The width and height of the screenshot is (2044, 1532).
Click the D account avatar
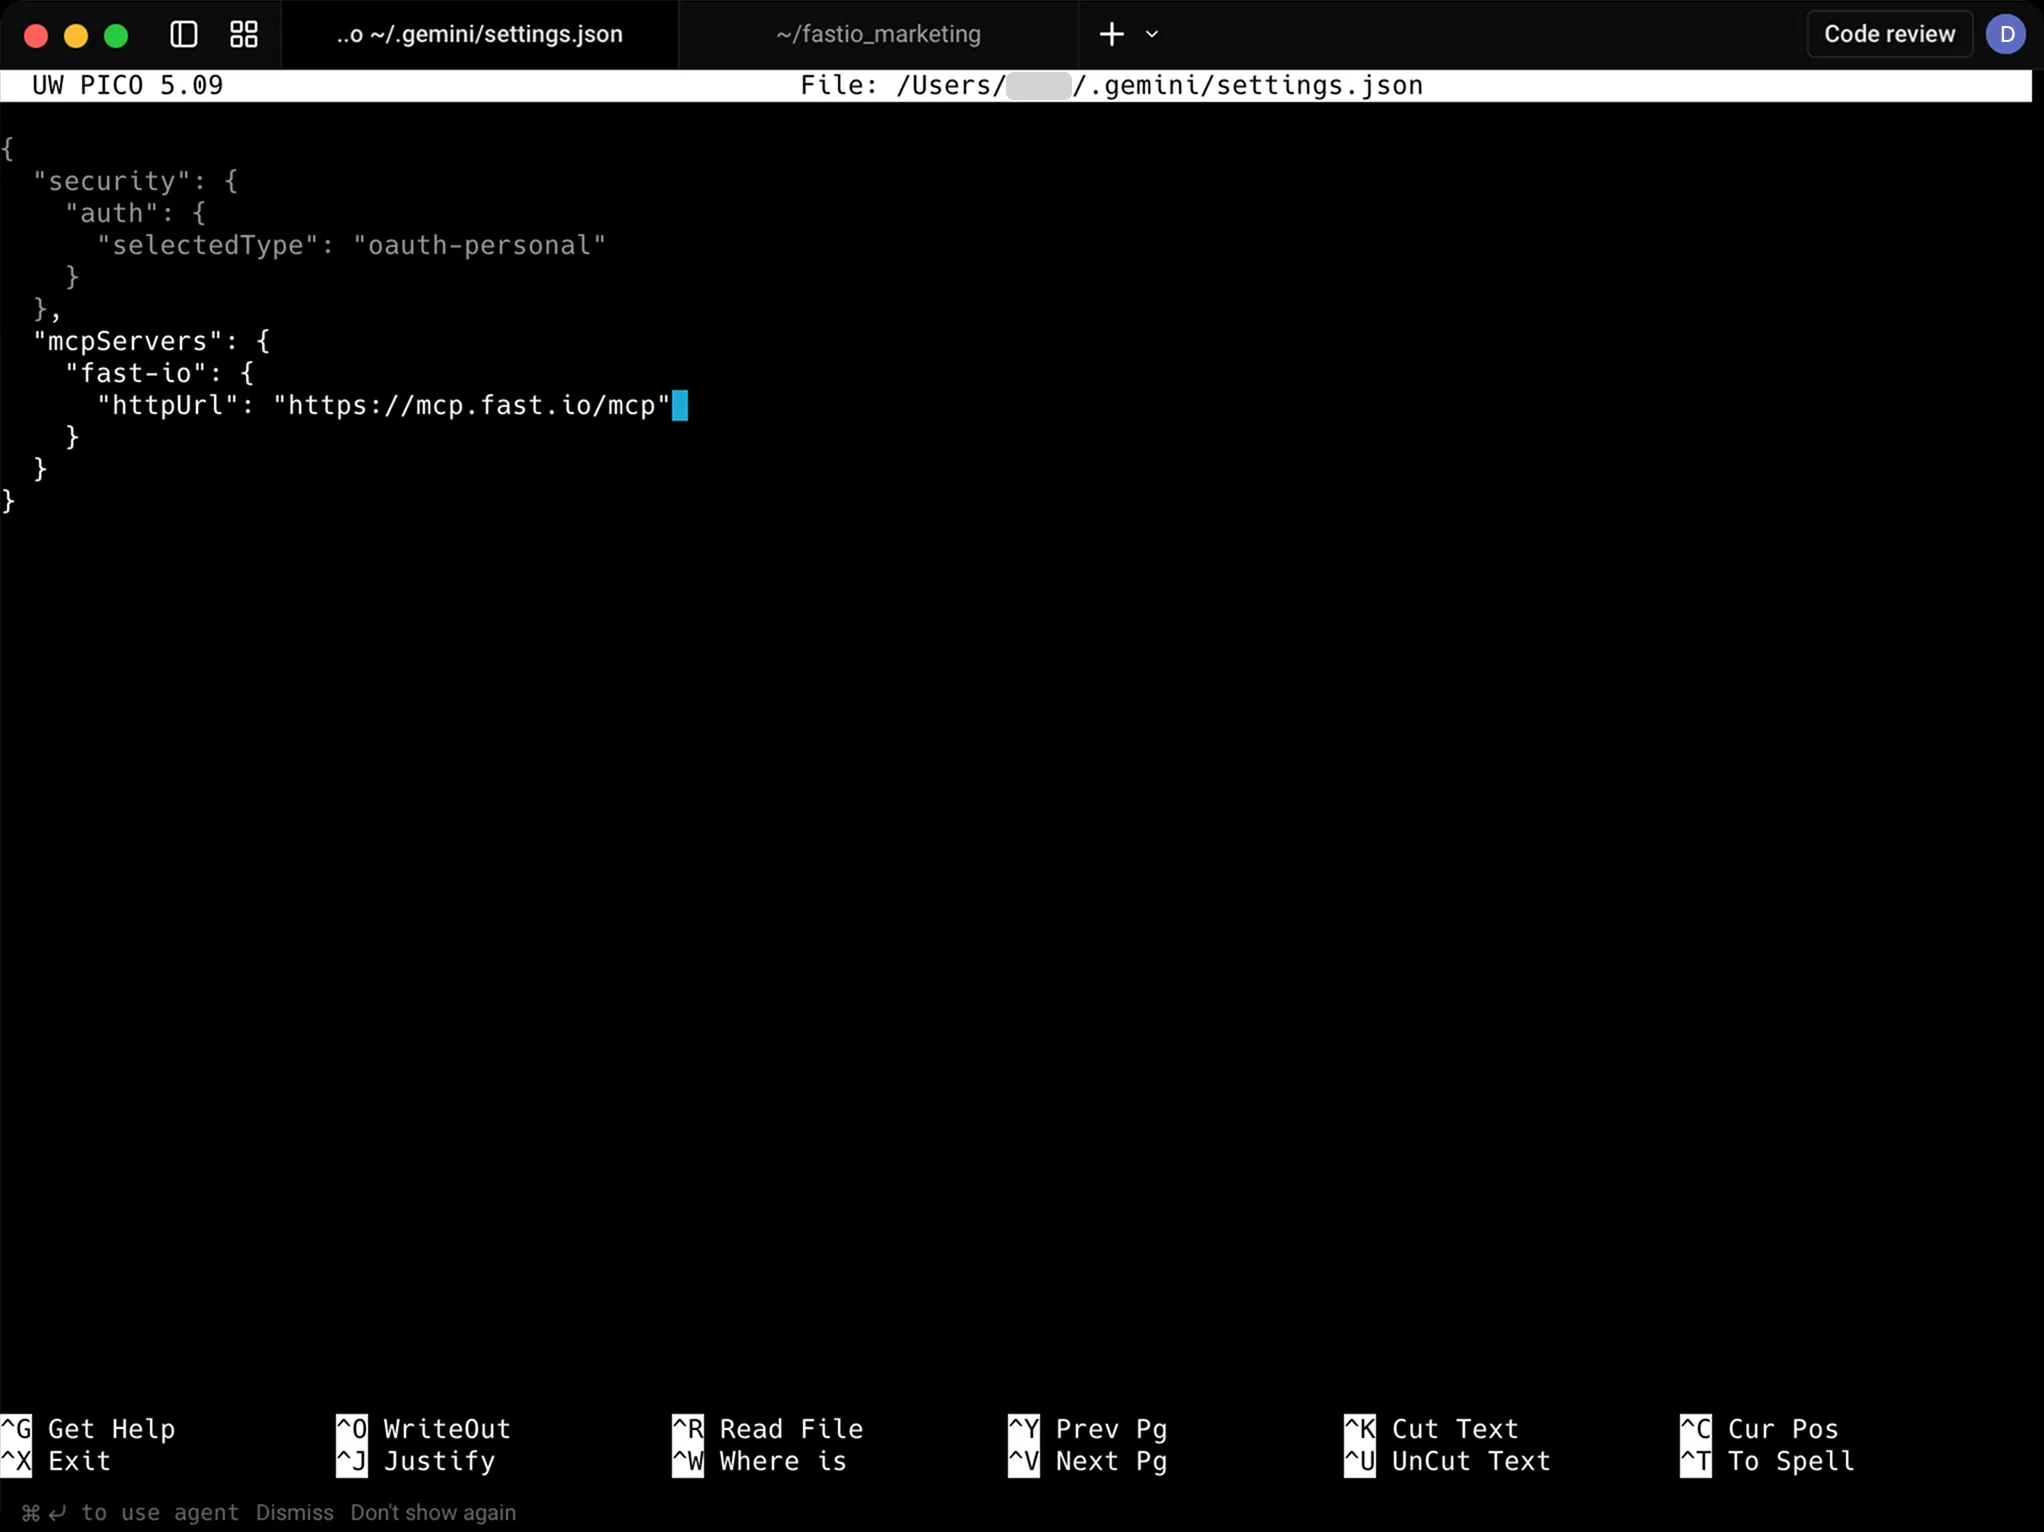tap(2006, 33)
